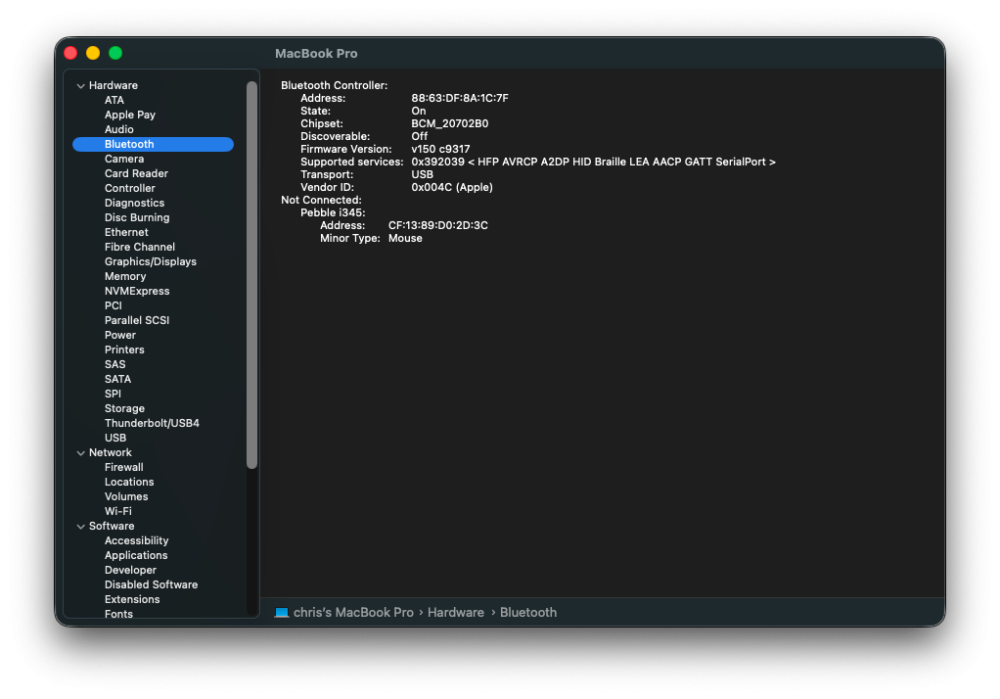Select SPI entry

(113, 394)
